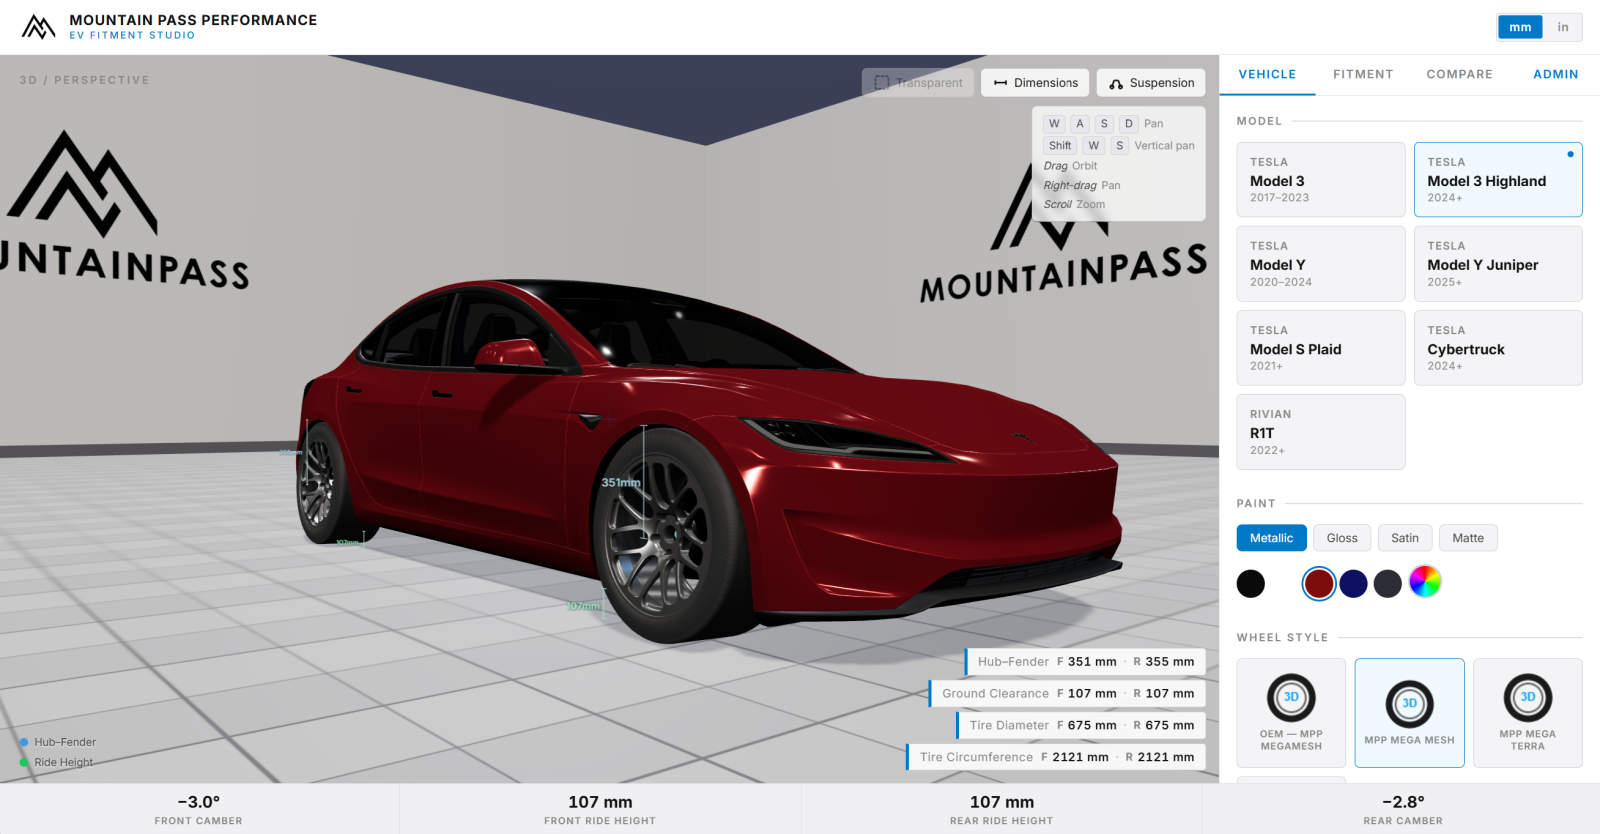Click the 351mm label on the car
Screen dimensions: 1600x834
pyautogui.click(x=621, y=482)
